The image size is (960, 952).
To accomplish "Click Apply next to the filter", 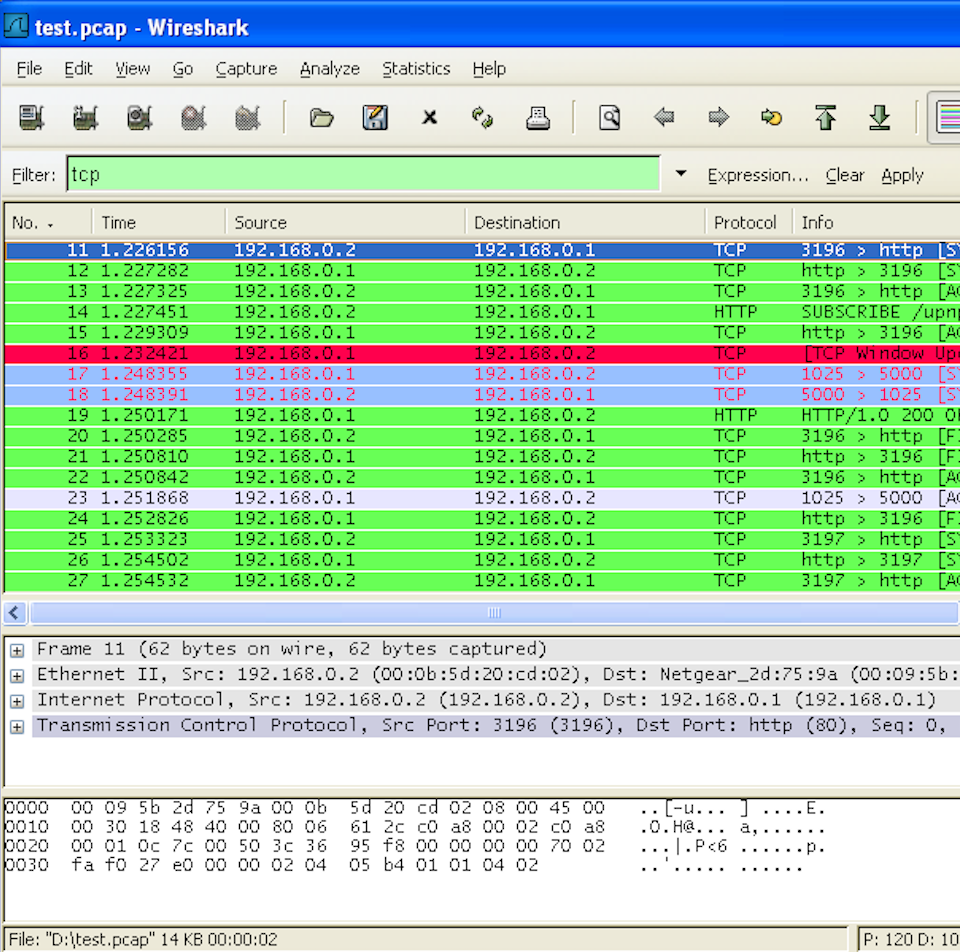I will click(x=902, y=175).
